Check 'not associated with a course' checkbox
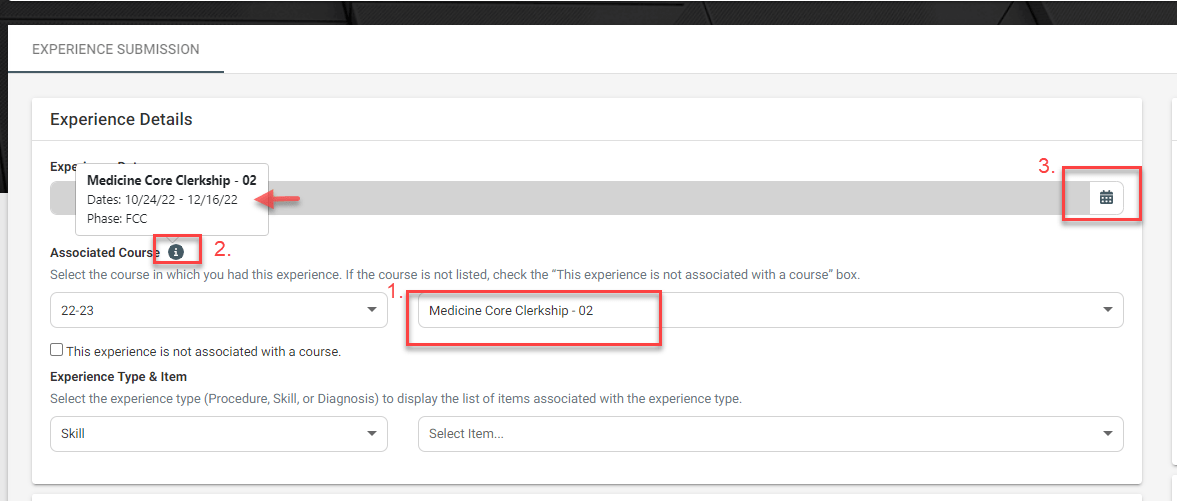 (56, 350)
